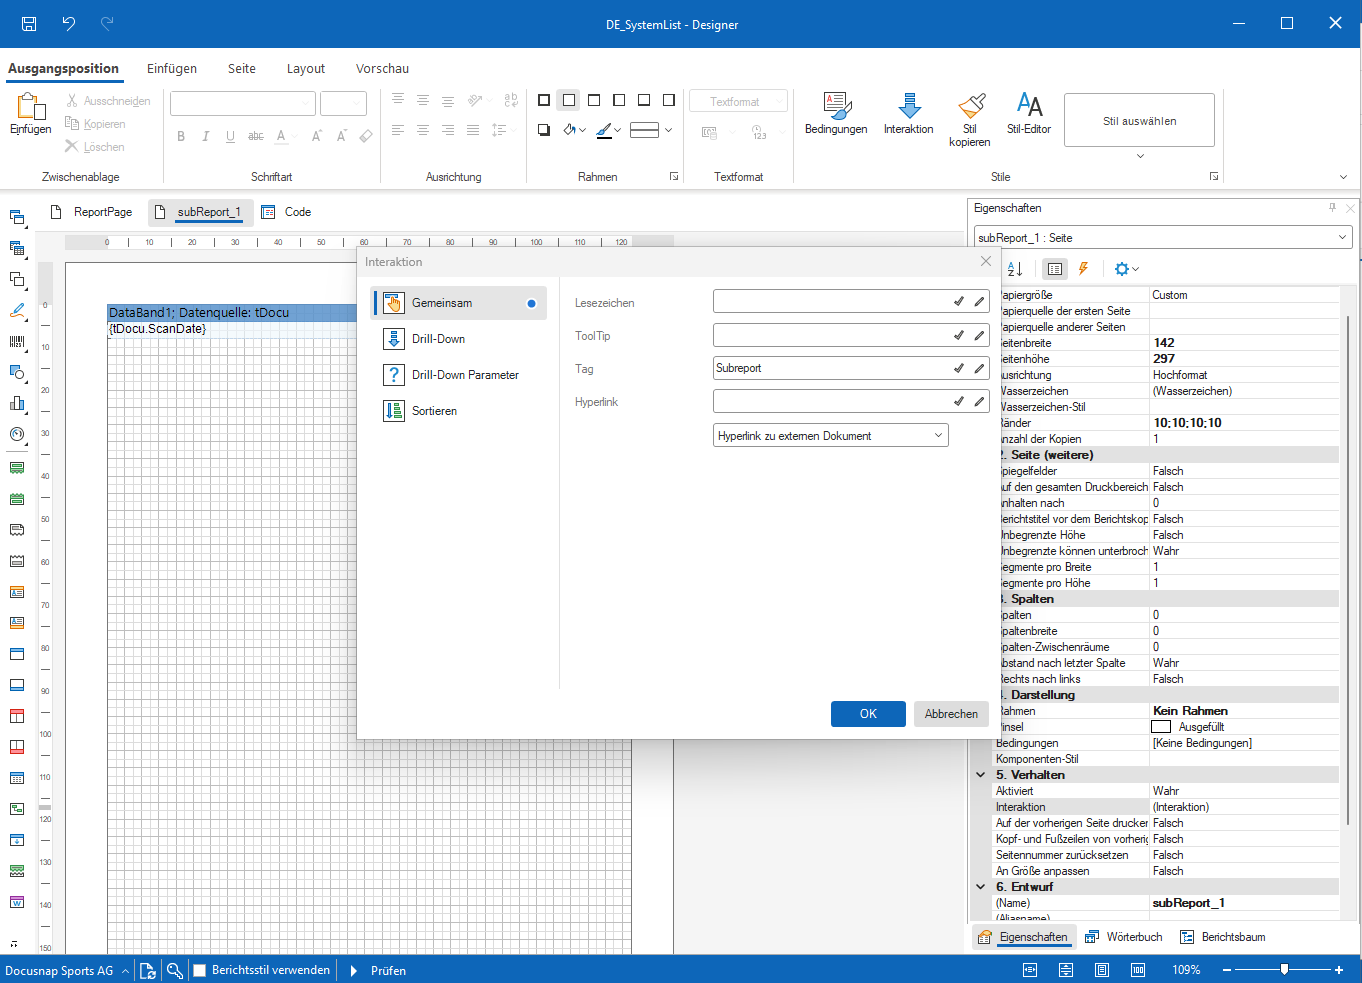The width and height of the screenshot is (1362, 983).
Task: Click the Pinsel Ausgefüllt color swatch
Action: click(x=1161, y=727)
